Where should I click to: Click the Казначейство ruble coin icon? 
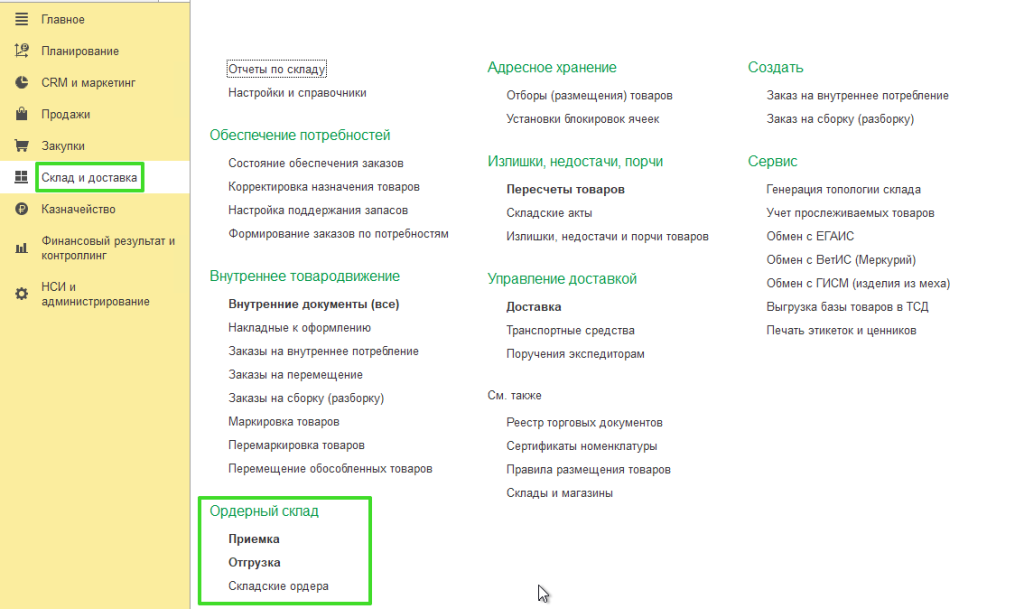pos(22,209)
